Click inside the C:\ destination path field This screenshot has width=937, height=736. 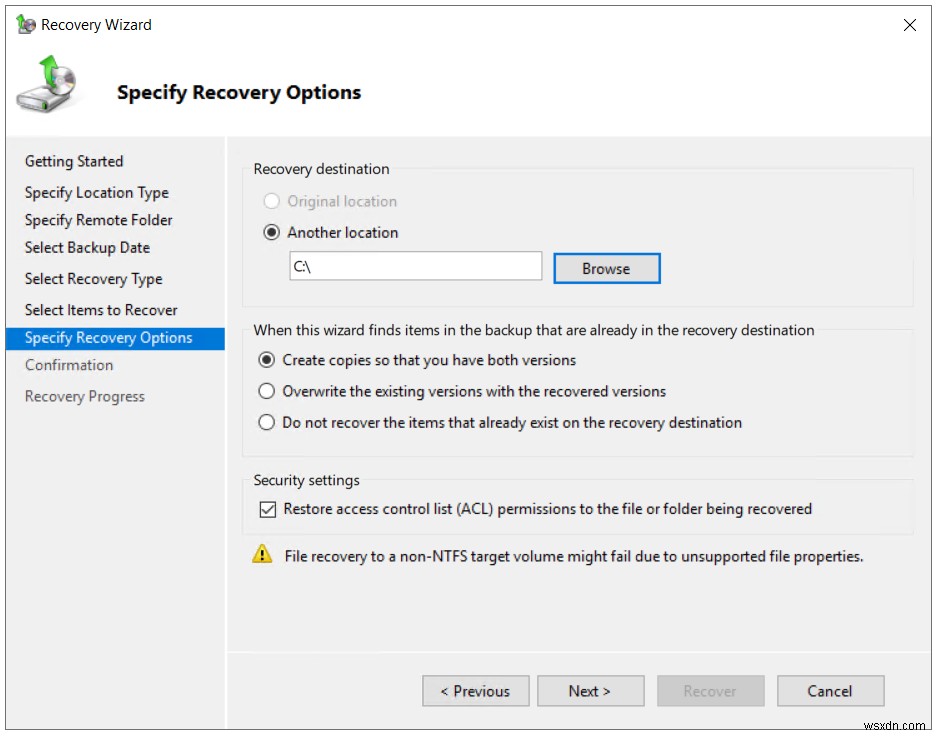pyautogui.click(x=415, y=265)
